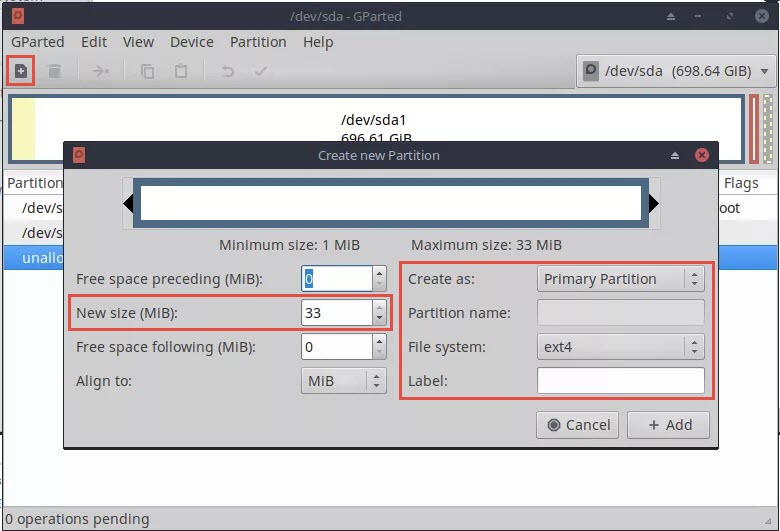Click the Add button
The width and height of the screenshot is (780, 531).
tap(669, 425)
